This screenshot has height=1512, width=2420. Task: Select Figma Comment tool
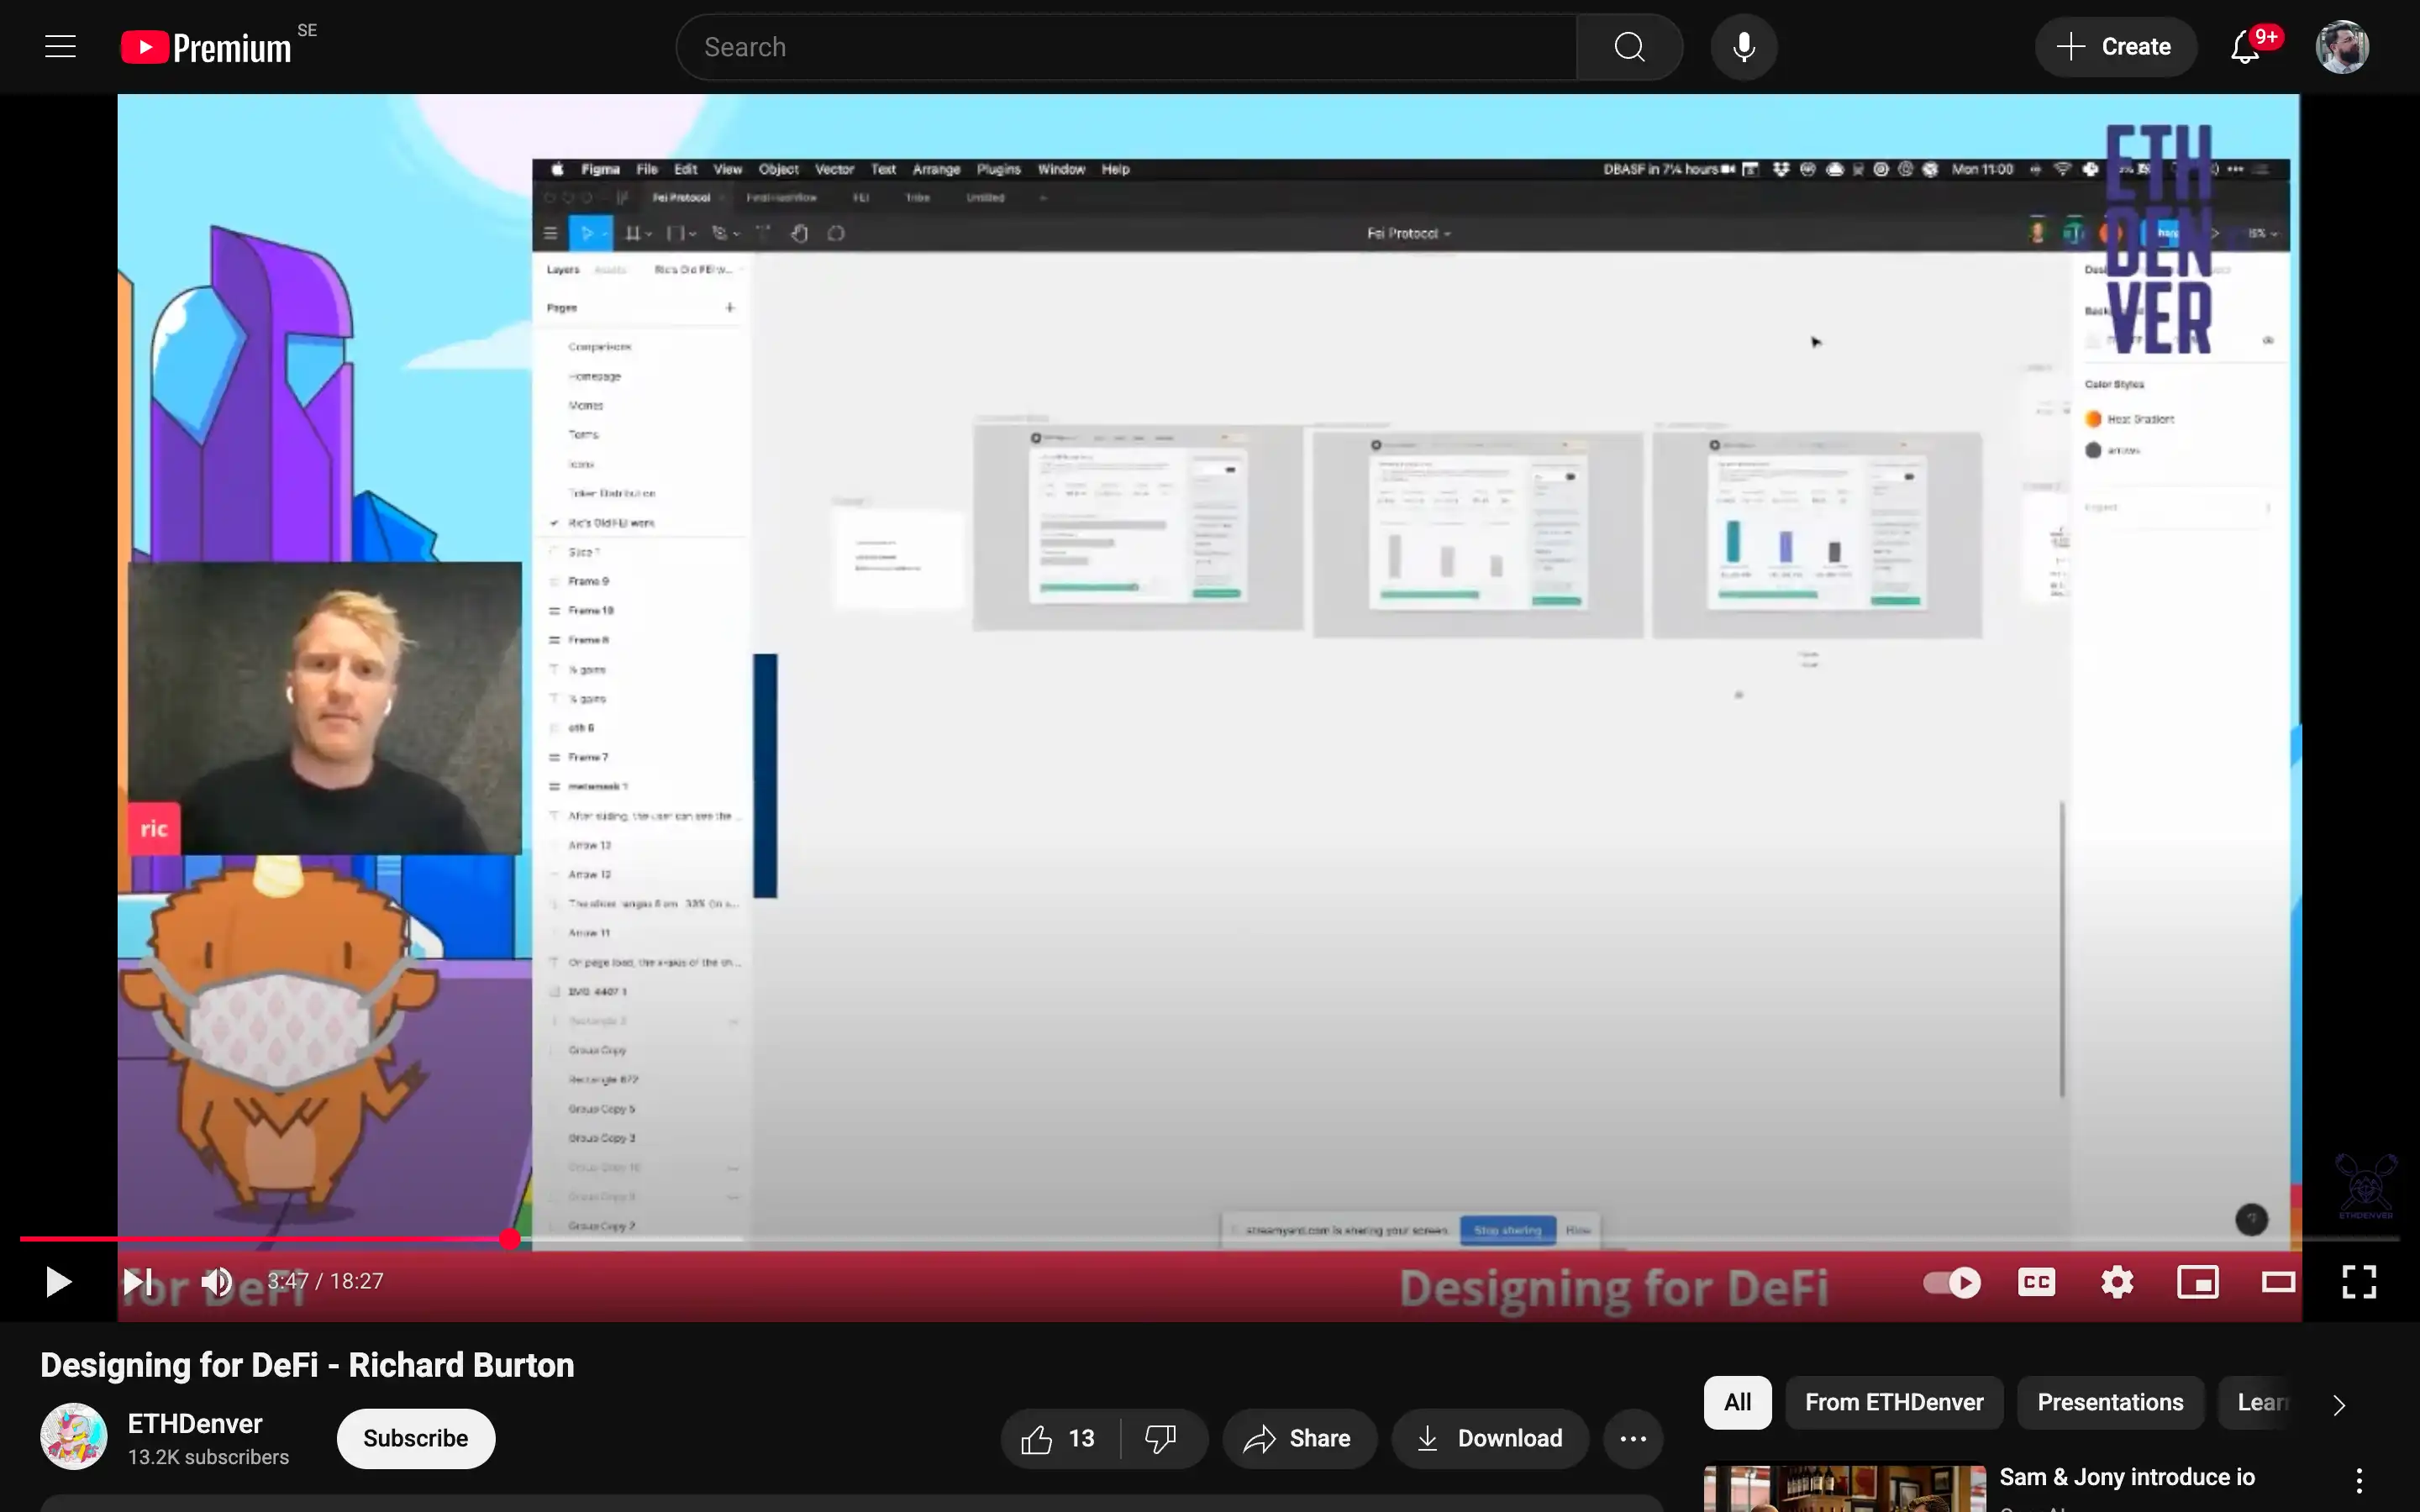(x=836, y=233)
